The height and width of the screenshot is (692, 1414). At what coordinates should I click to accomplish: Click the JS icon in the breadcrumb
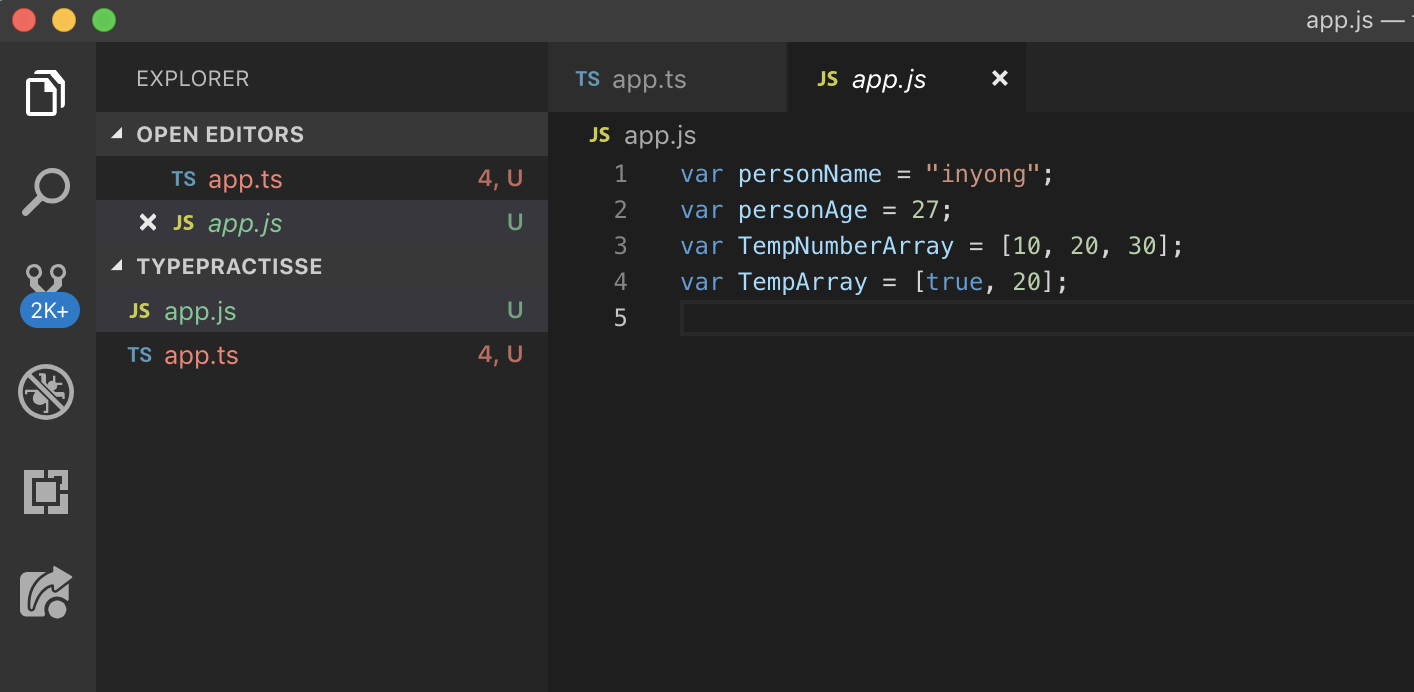600,135
